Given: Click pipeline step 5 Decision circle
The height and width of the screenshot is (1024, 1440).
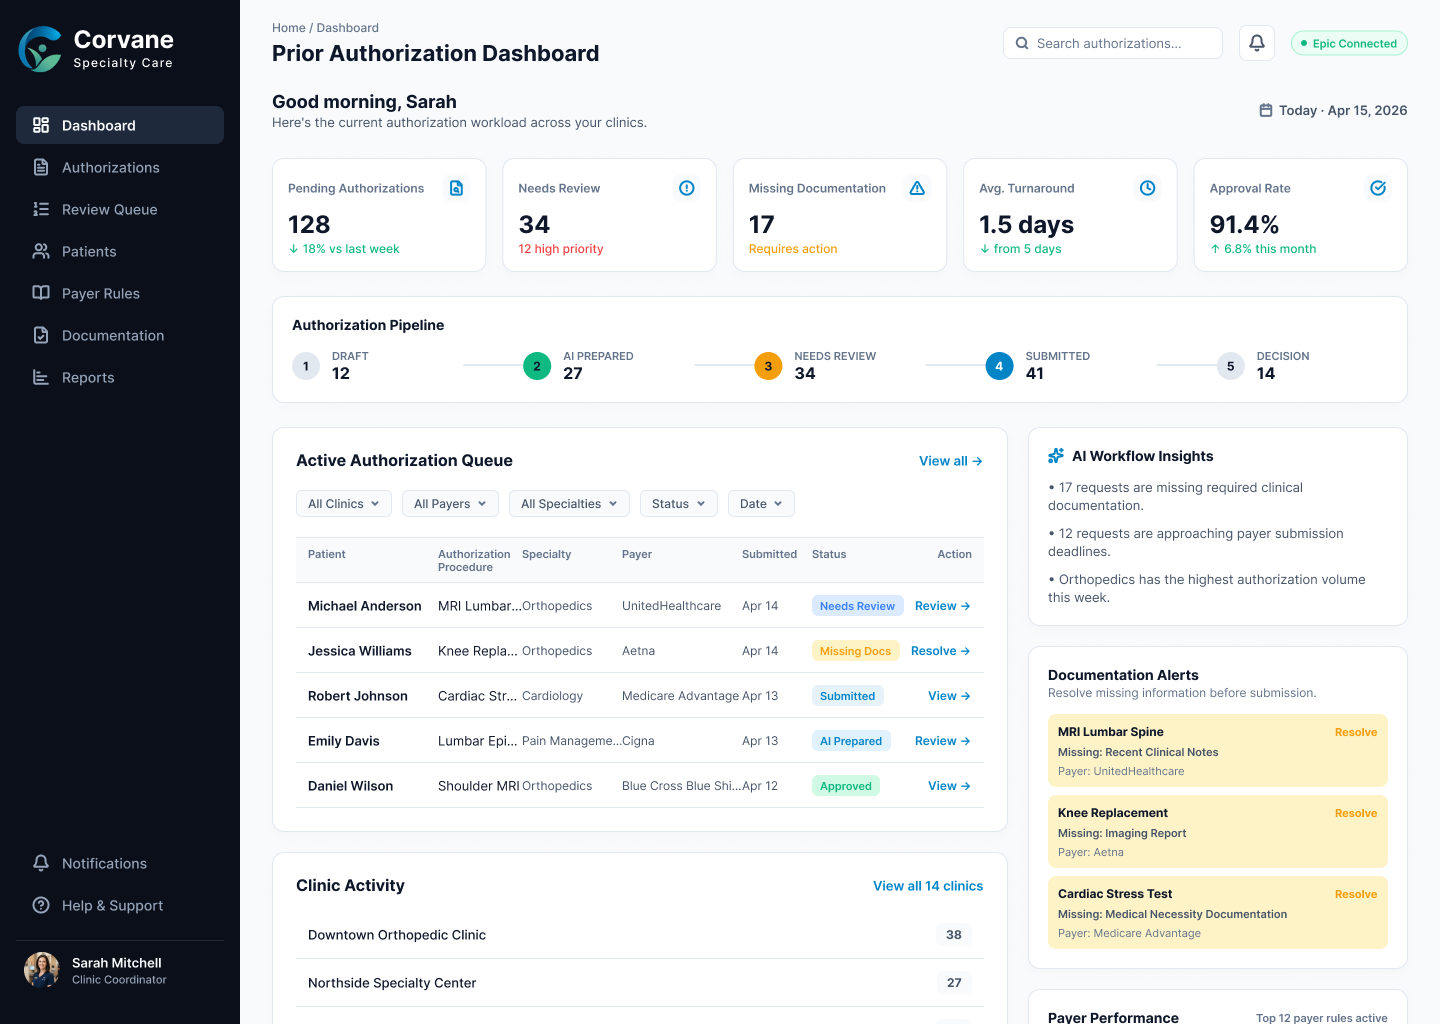Looking at the screenshot, I should (x=1231, y=366).
